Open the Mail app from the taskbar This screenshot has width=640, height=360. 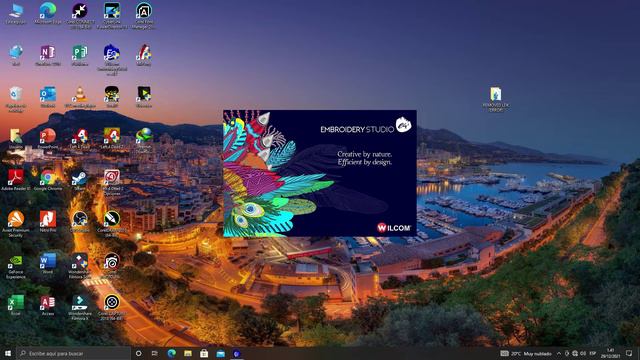coord(220,353)
